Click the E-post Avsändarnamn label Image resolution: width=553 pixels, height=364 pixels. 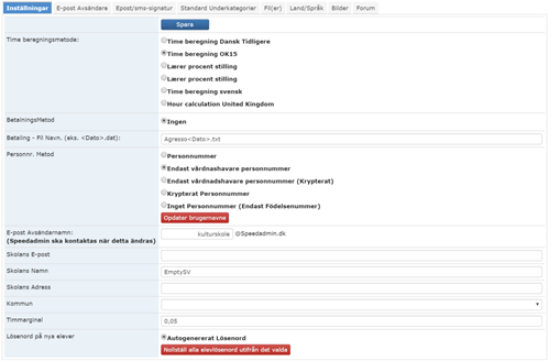40,233
